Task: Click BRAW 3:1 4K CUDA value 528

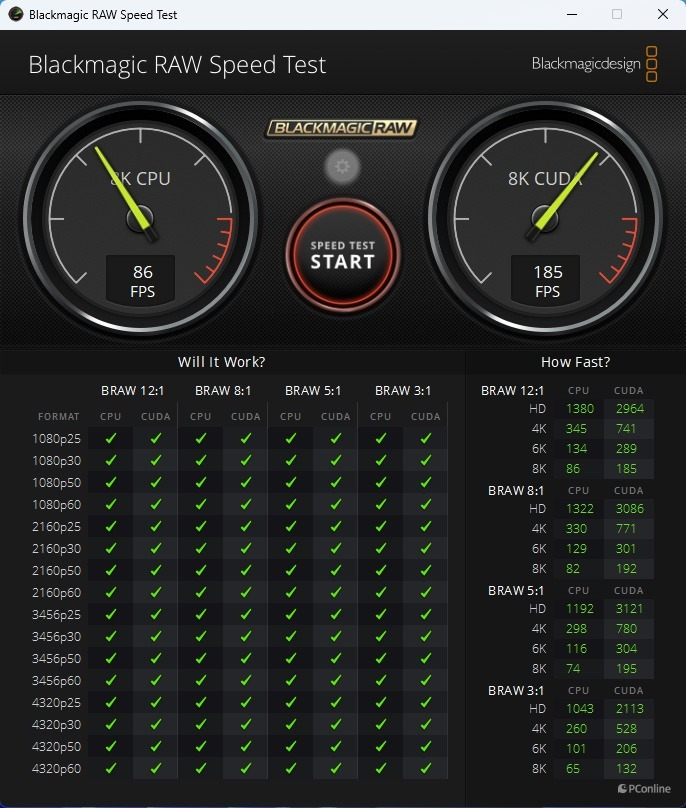Action: point(626,729)
